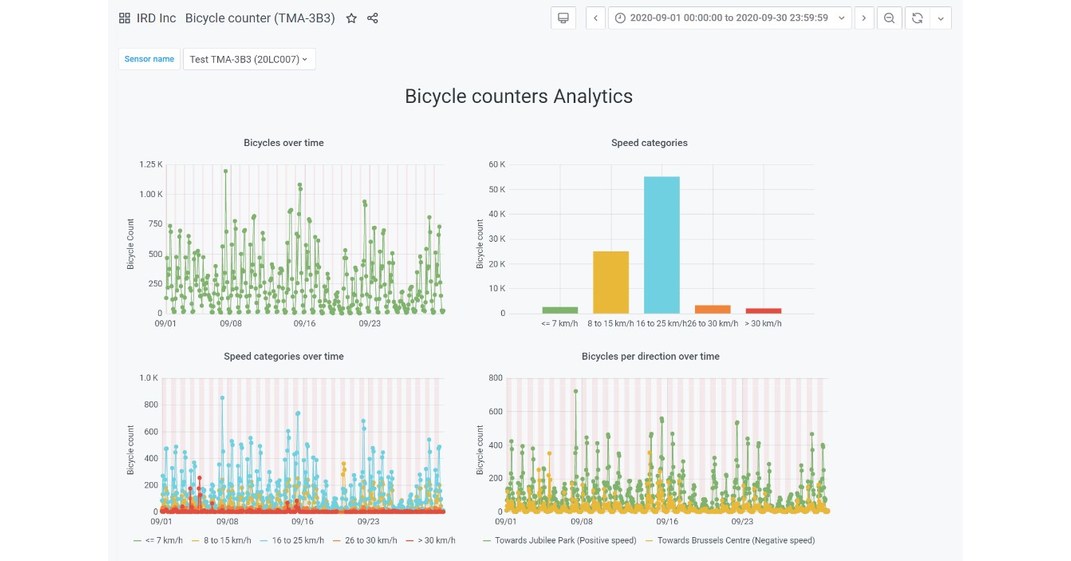
Task: Click the Sensor name label
Action: pos(149,59)
